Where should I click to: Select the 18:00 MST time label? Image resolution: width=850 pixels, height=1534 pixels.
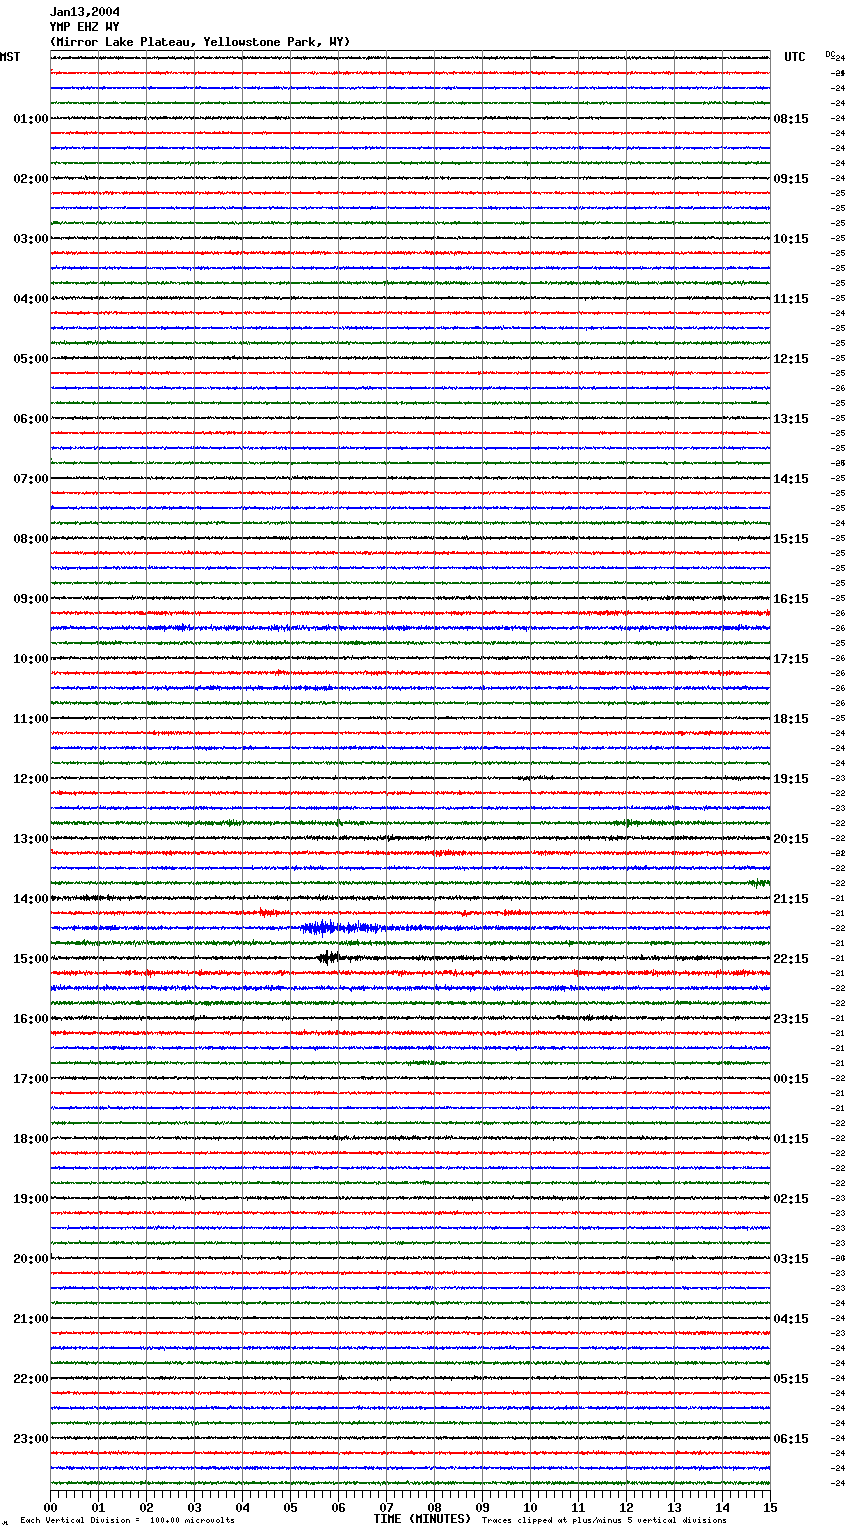pos(31,1139)
